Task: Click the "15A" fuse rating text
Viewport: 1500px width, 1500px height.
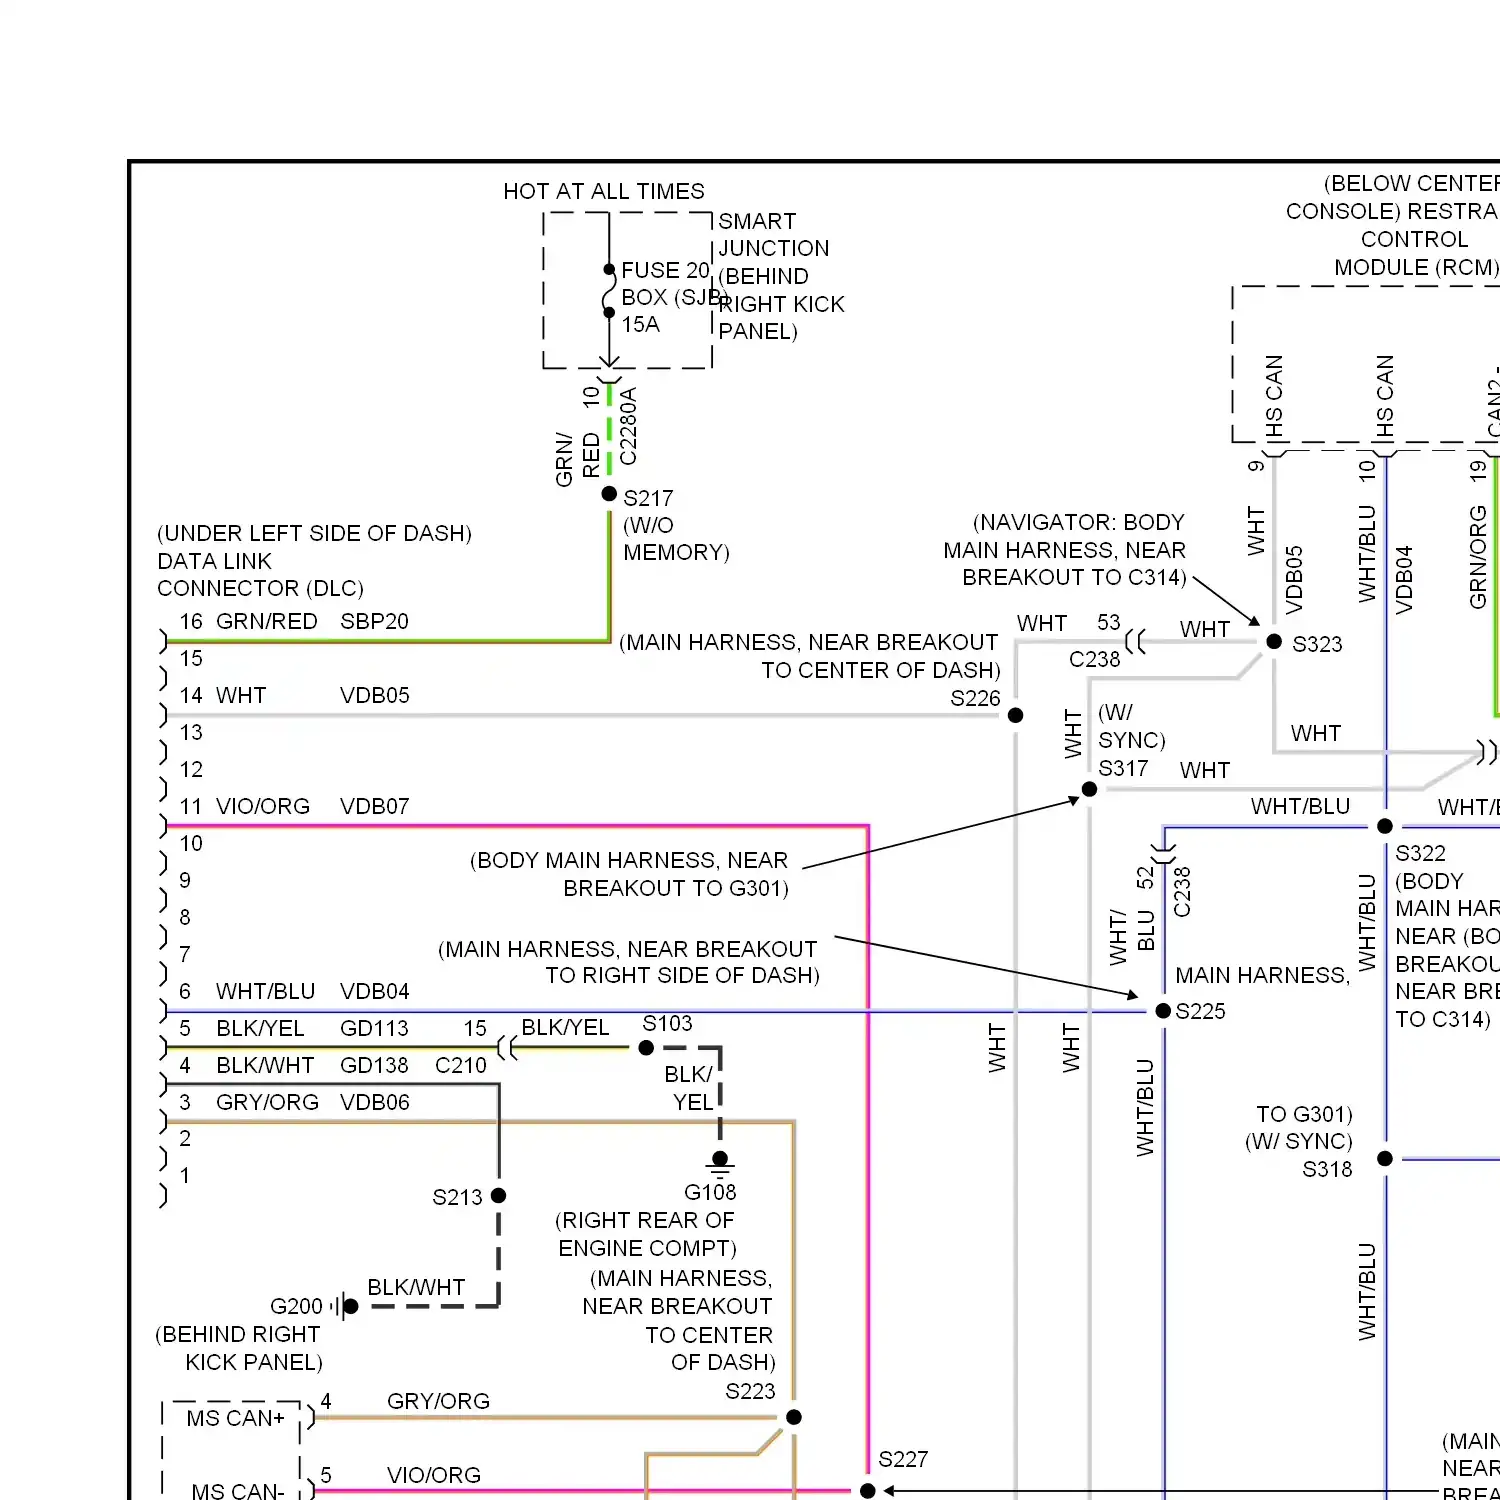Action: point(640,324)
